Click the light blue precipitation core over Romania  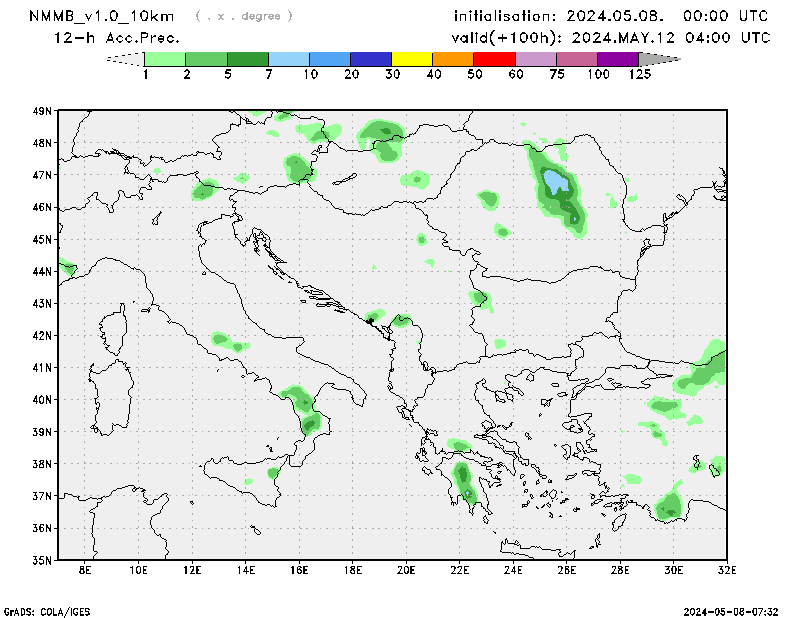pos(555,182)
